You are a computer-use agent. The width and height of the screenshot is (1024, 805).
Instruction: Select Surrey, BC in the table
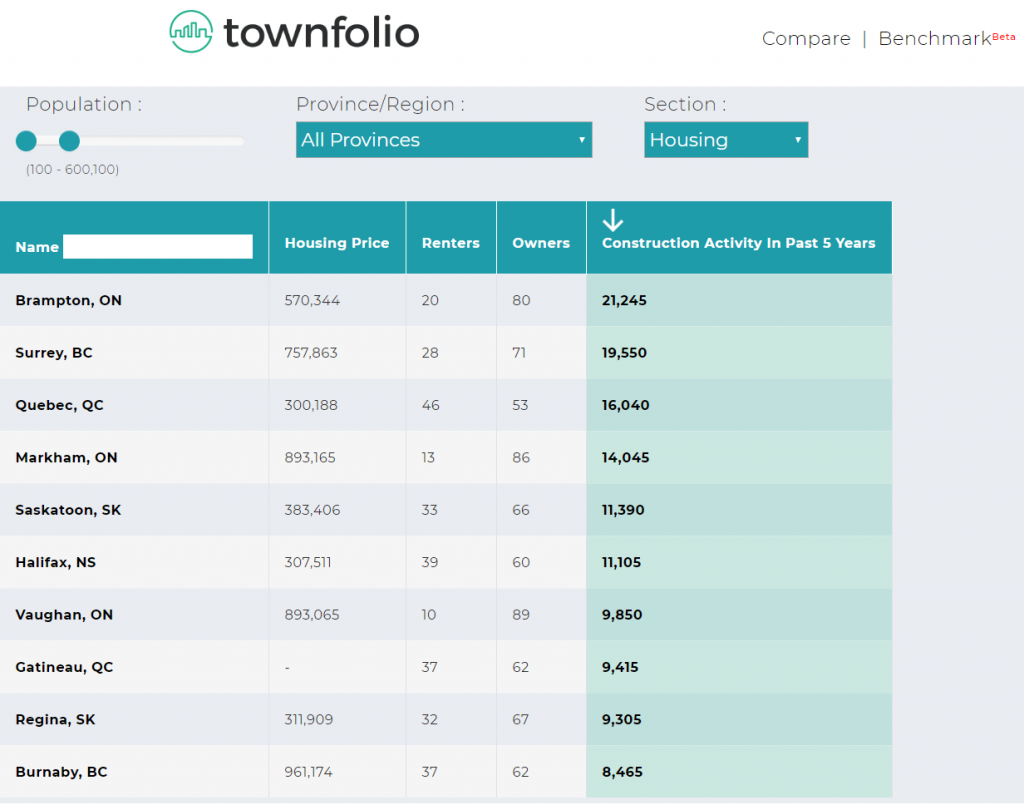click(54, 353)
